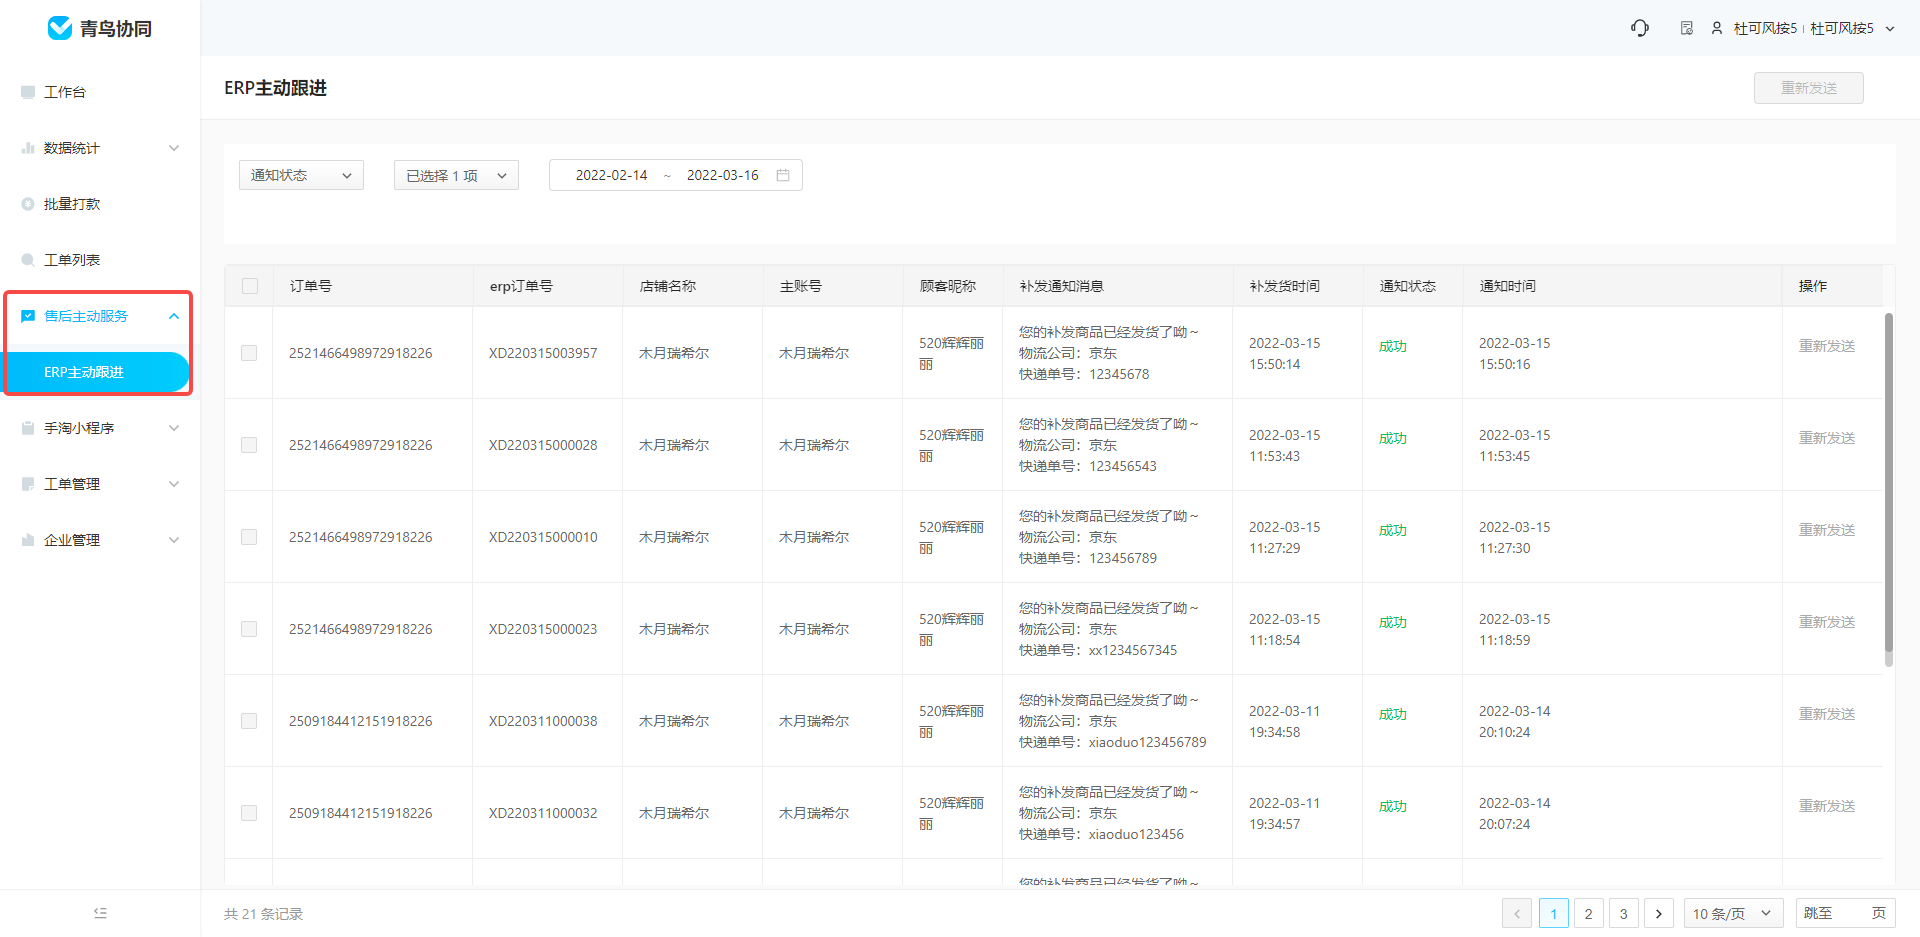Toggle the select-all header checkbox

[x=250, y=286]
